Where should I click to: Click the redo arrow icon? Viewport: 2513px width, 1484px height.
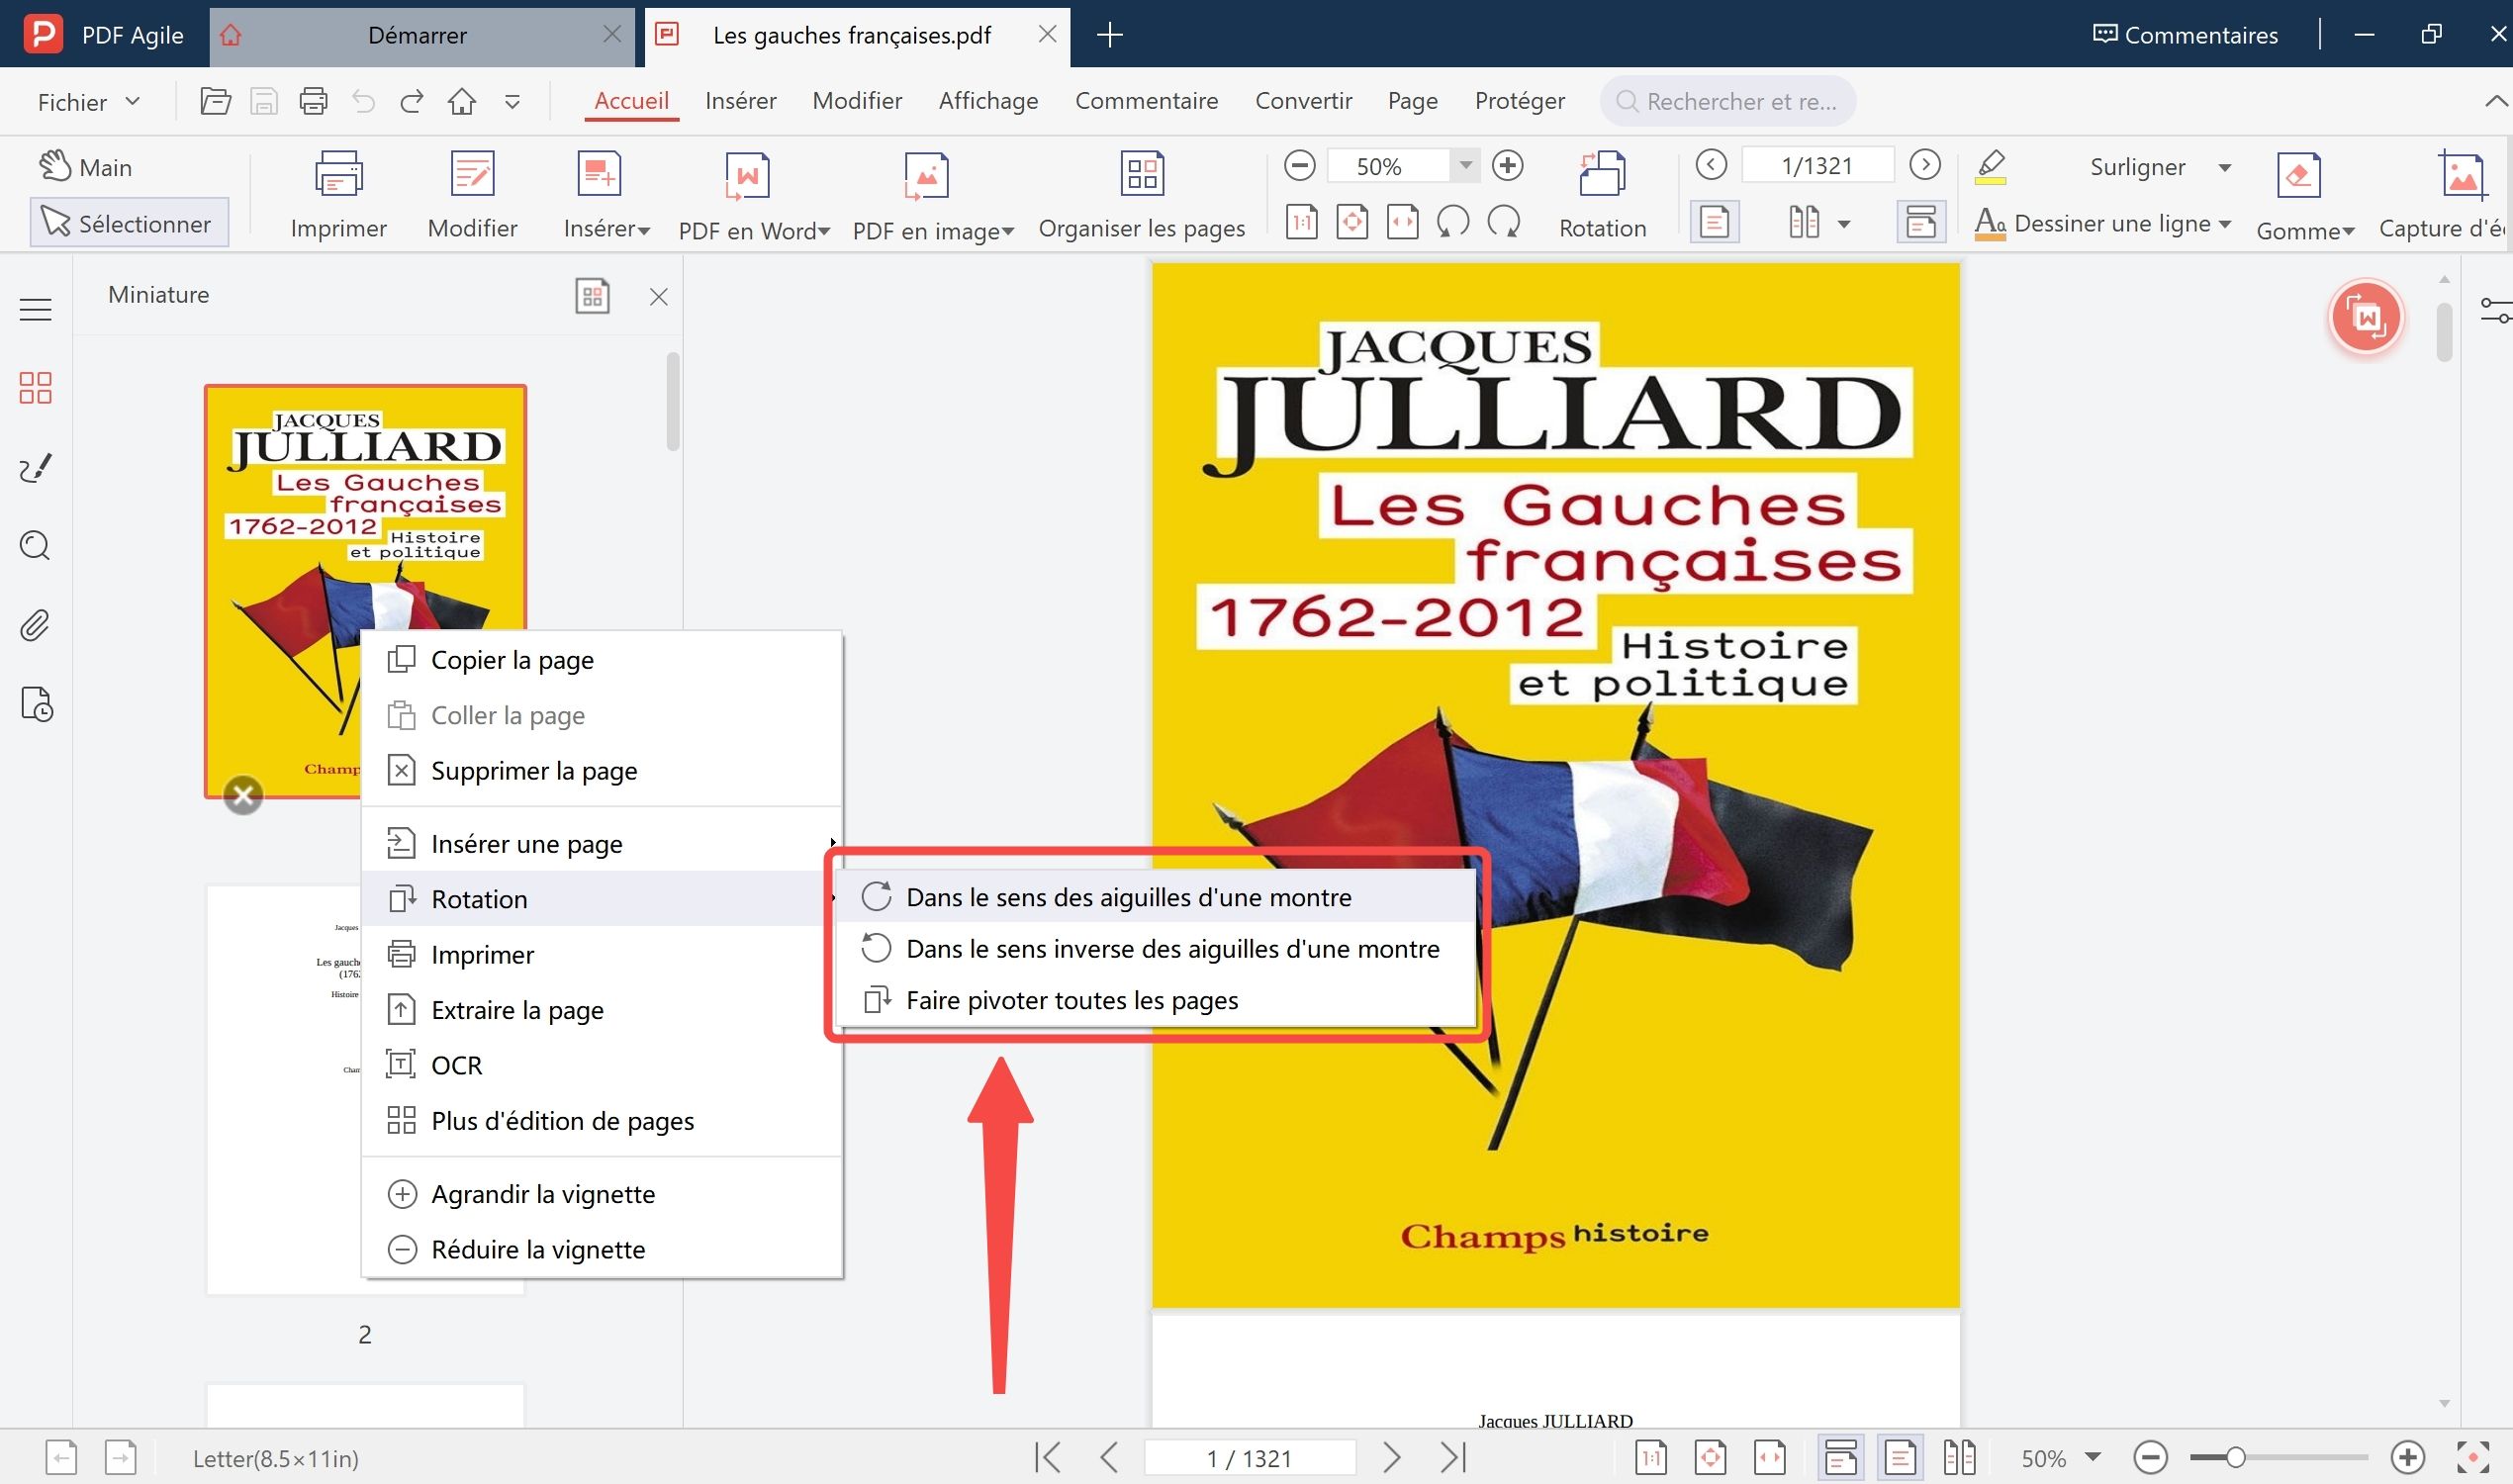tap(411, 101)
